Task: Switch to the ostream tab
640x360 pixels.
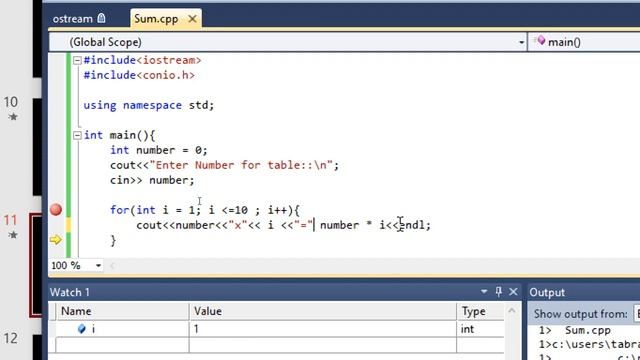Action: [72, 19]
